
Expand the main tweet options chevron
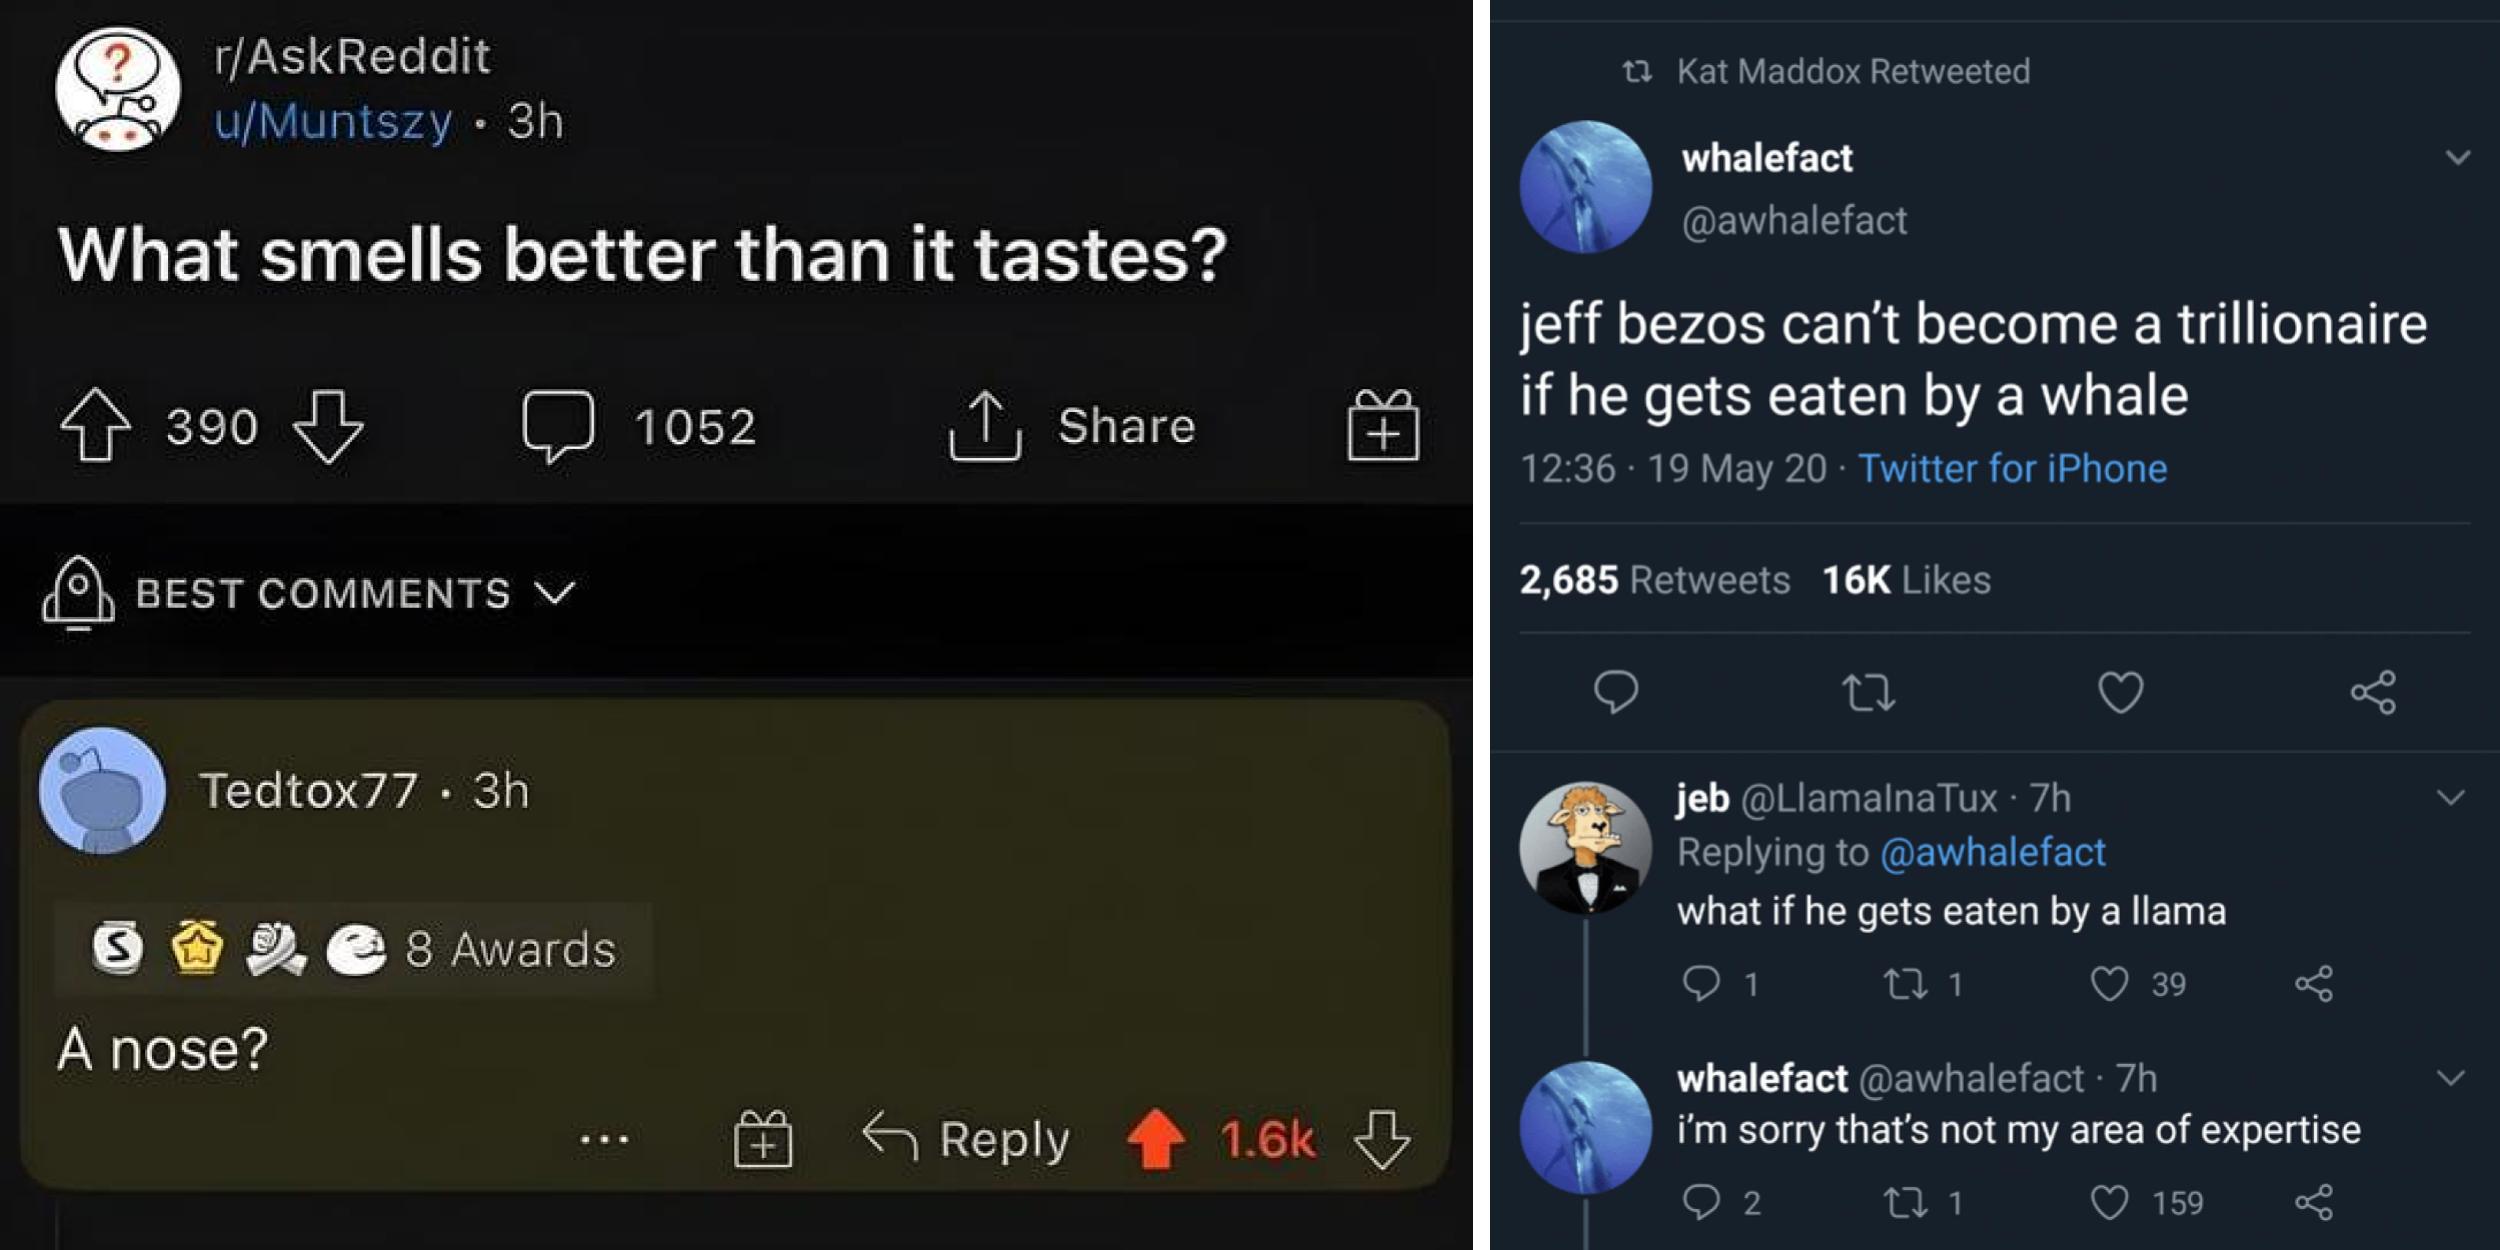[2457, 158]
